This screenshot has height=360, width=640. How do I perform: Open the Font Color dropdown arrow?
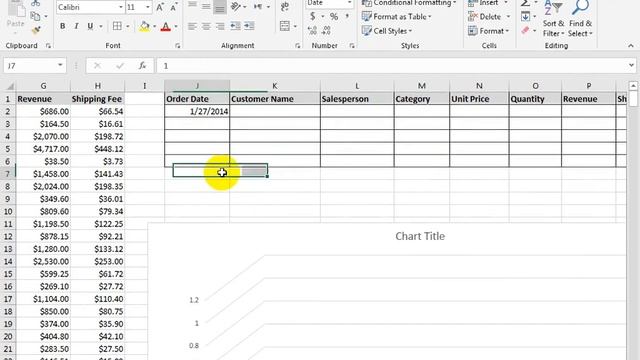176,27
